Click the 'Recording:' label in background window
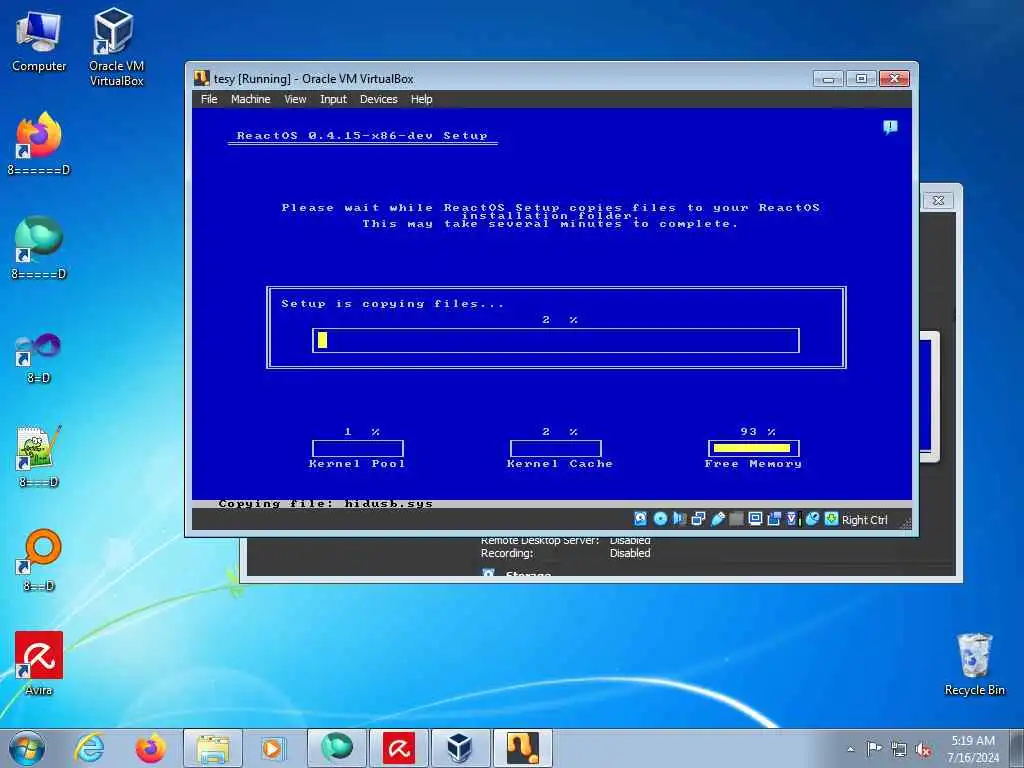 click(507, 553)
